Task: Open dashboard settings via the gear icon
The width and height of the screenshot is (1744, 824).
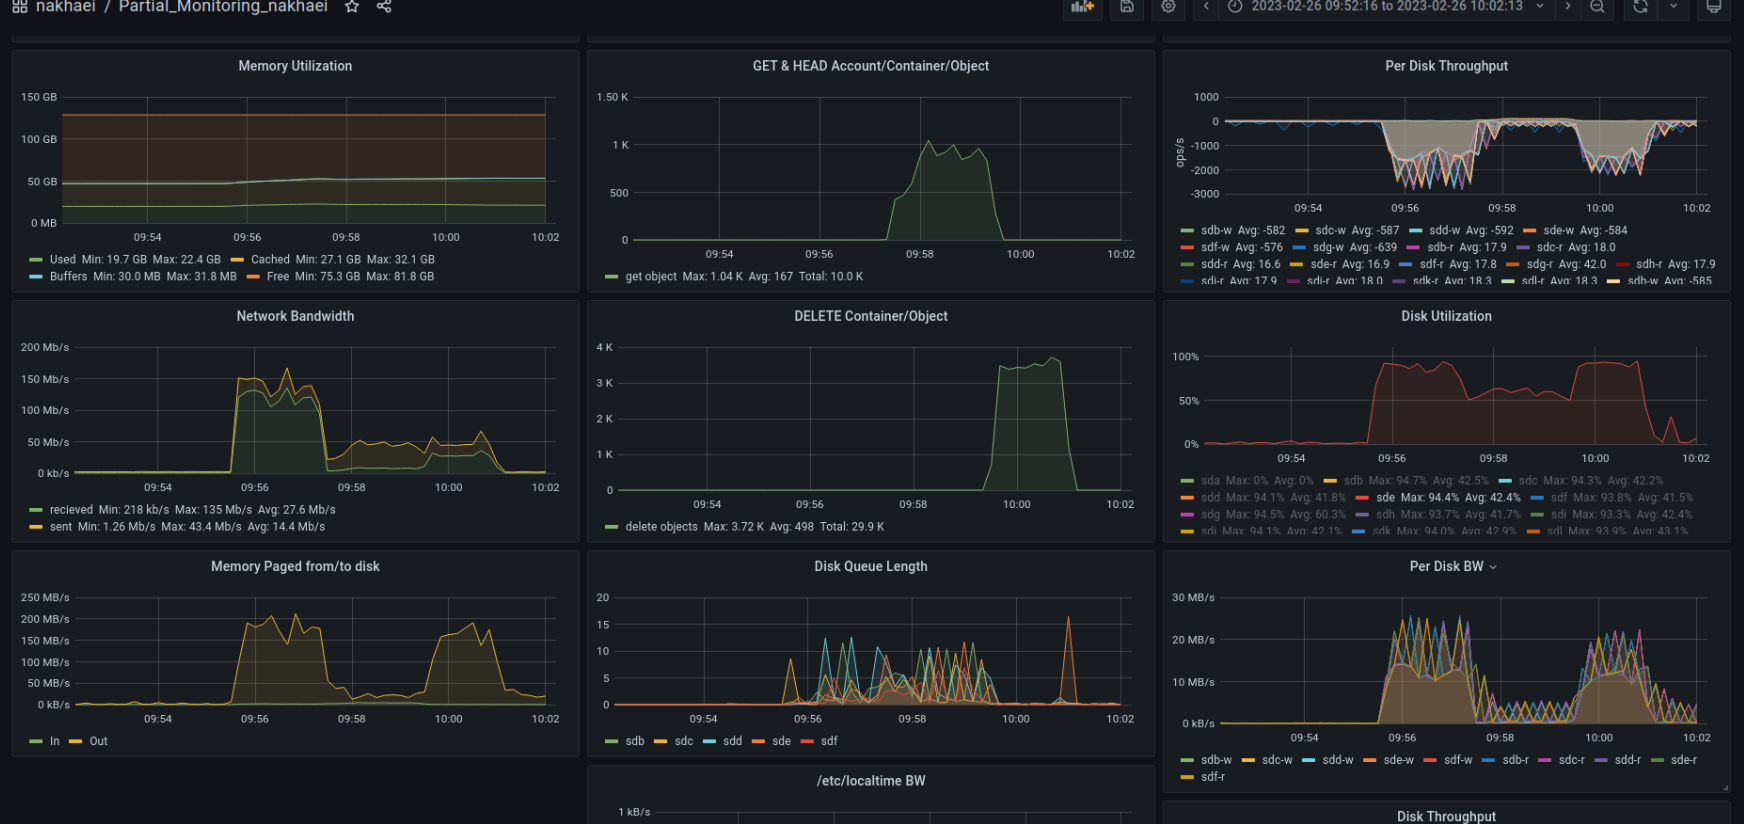Action: click(x=1168, y=7)
